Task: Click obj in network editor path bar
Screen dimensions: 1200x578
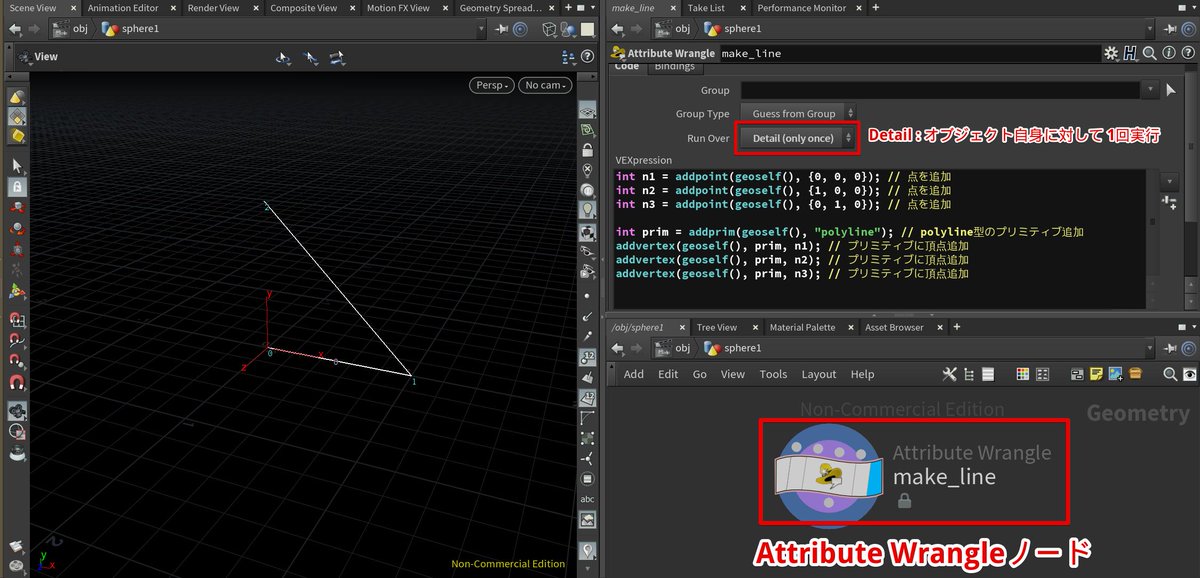Action: (x=682, y=348)
